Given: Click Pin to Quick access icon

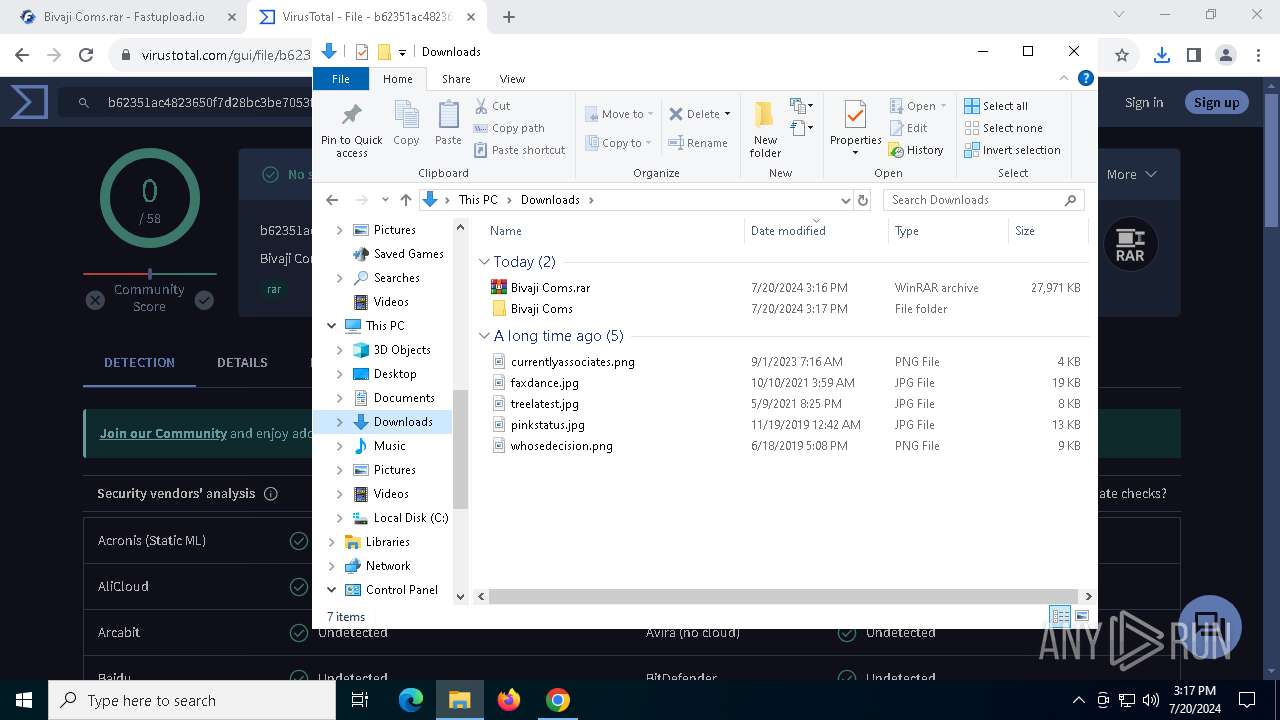Looking at the screenshot, I should 351,128.
